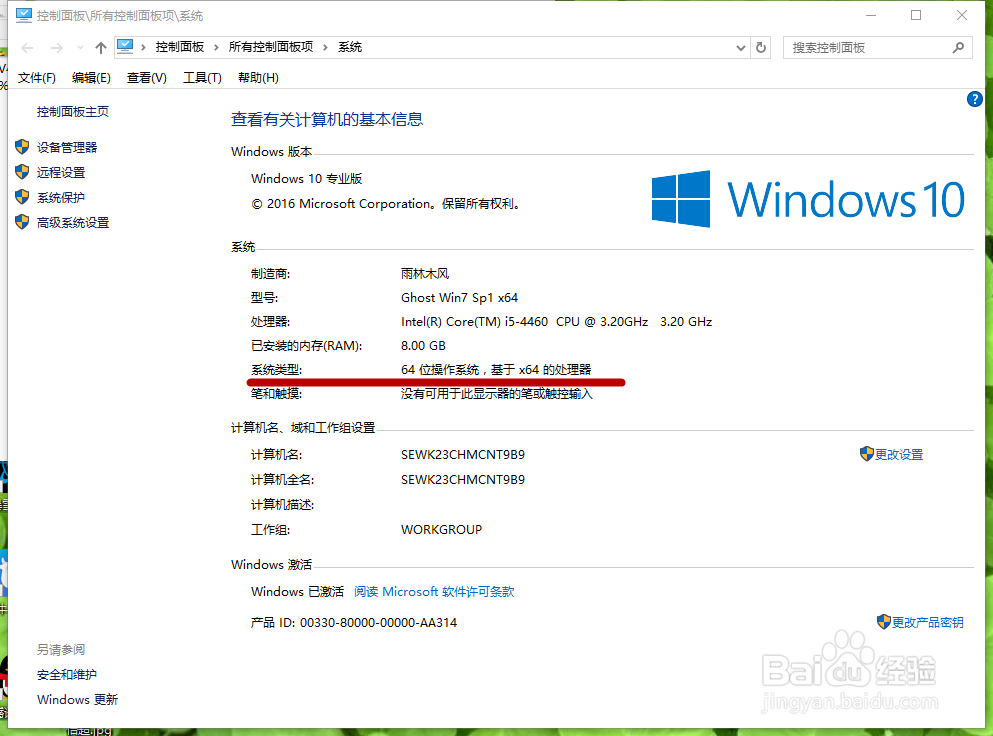Minimize the system window
The height and width of the screenshot is (736, 993).
pos(871,15)
